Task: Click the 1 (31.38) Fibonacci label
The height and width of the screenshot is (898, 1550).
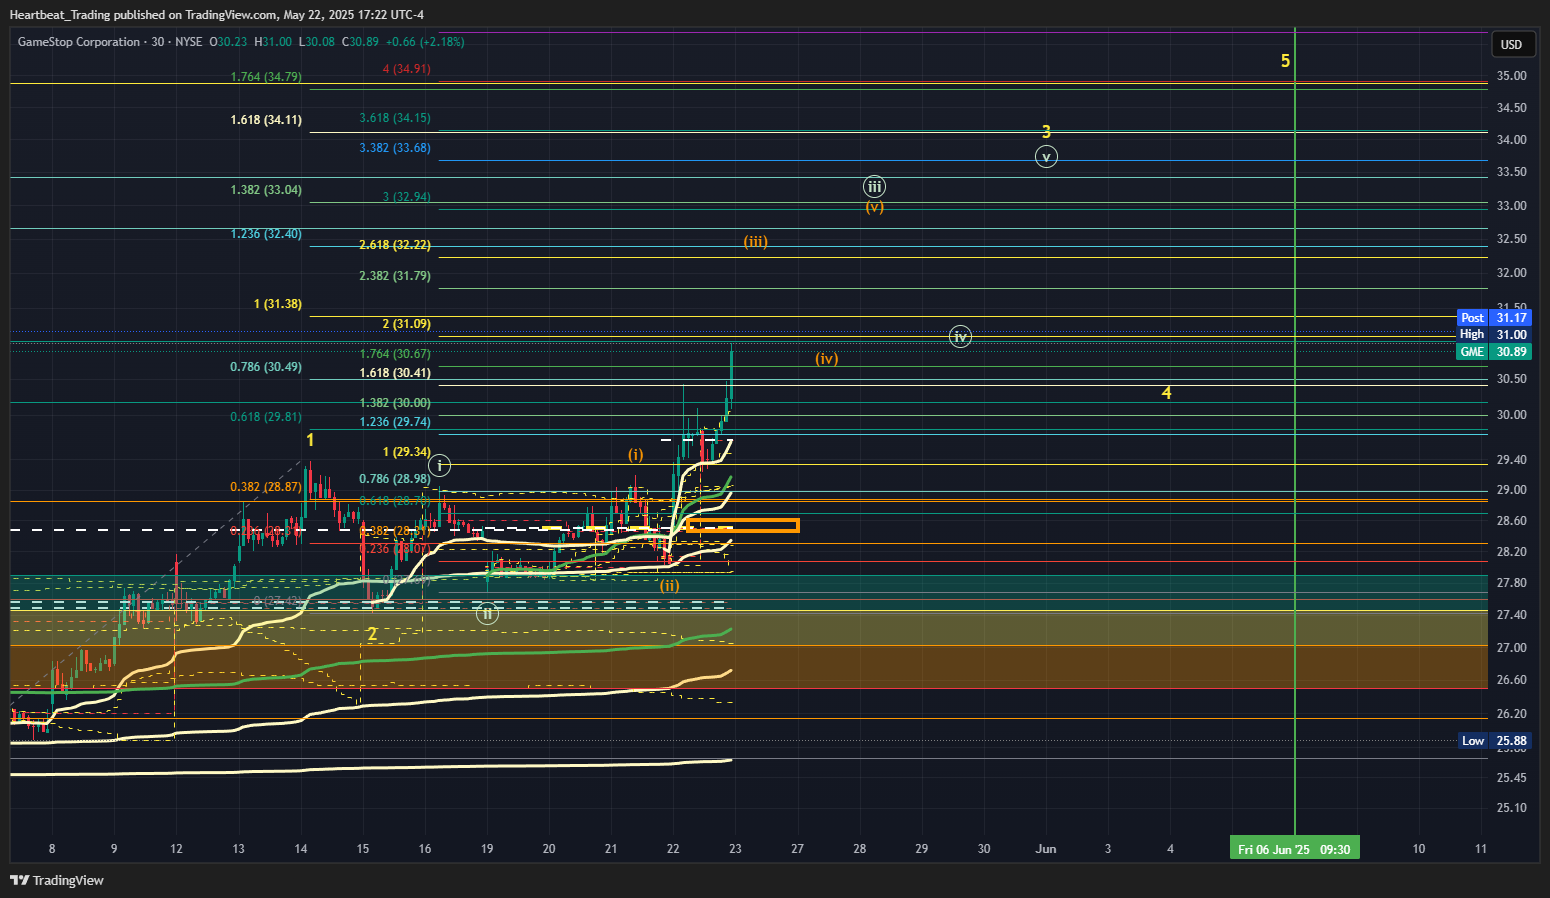Action: tap(278, 304)
